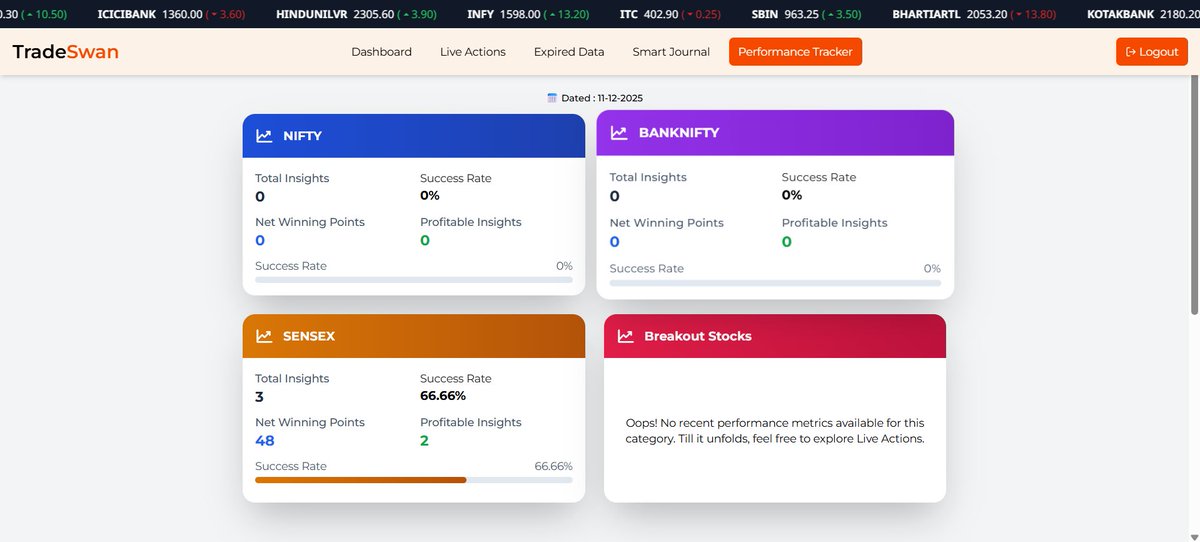Click the INFY ticker entry

click(530, 15)
